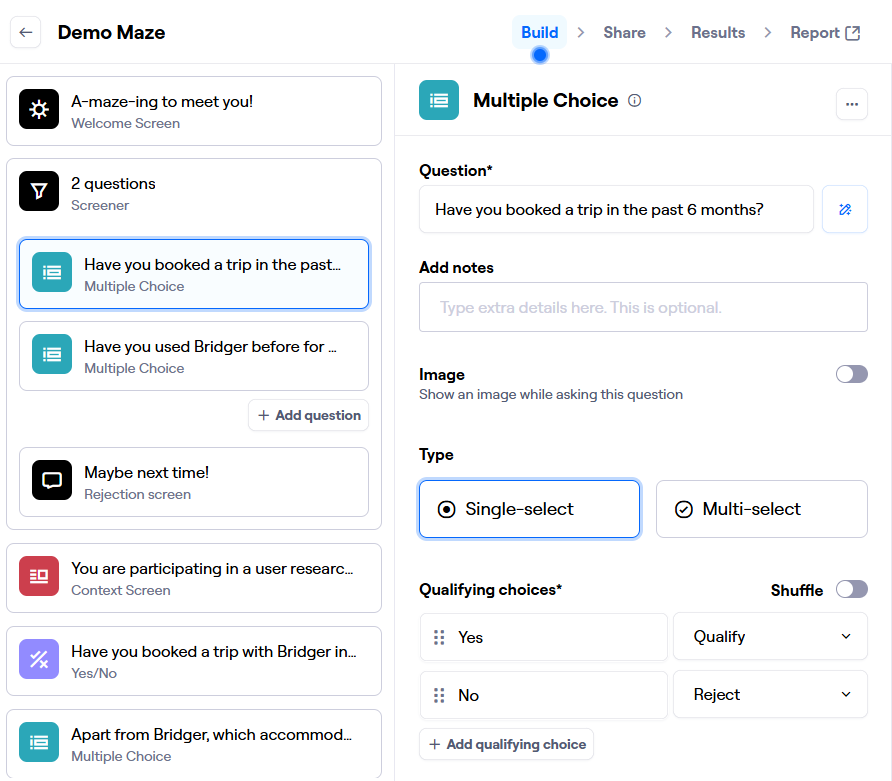Click the Welcome Screen sun icon
Viewport: 892px width, 781px height.
coord(39,111)
